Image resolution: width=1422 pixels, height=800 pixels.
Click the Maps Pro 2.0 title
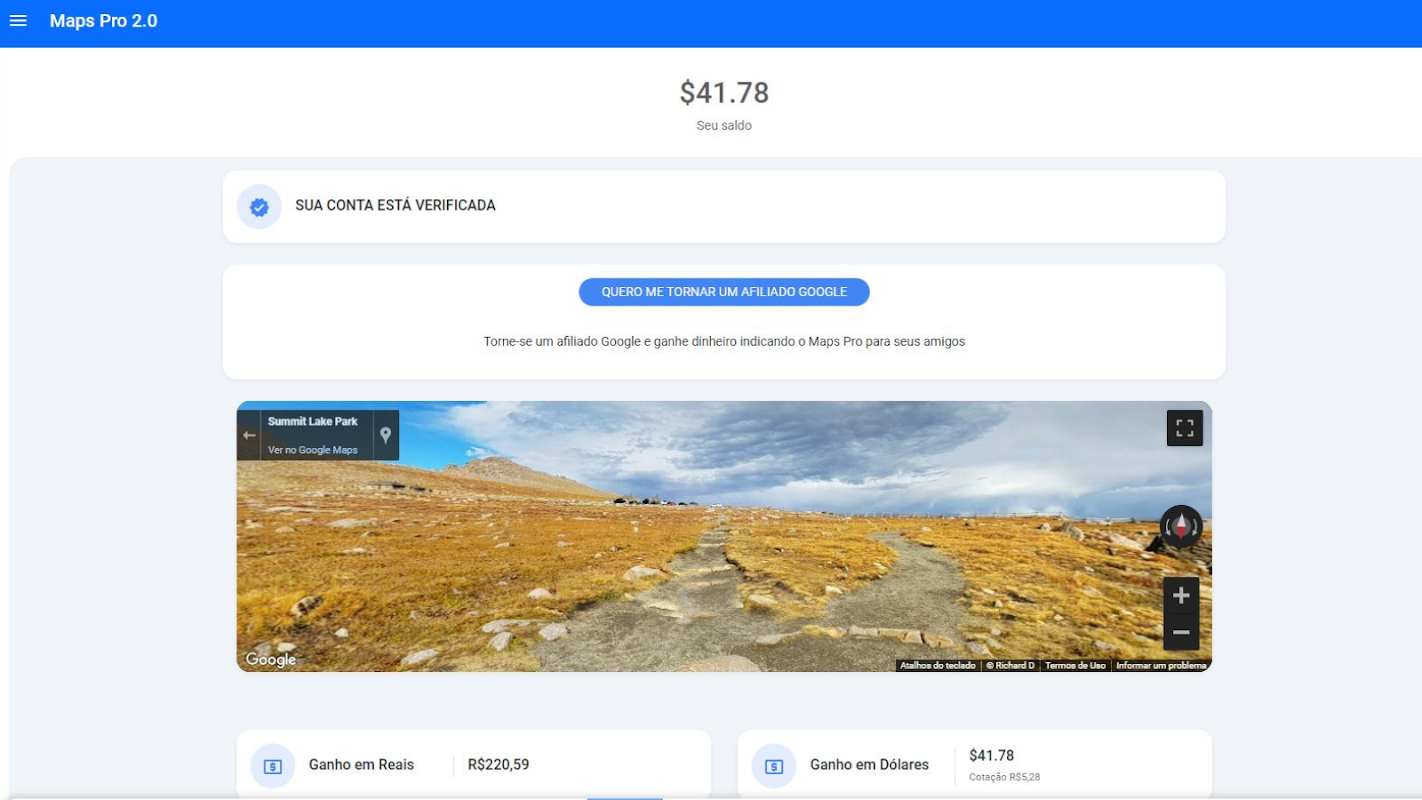click(x=104, y=21)
